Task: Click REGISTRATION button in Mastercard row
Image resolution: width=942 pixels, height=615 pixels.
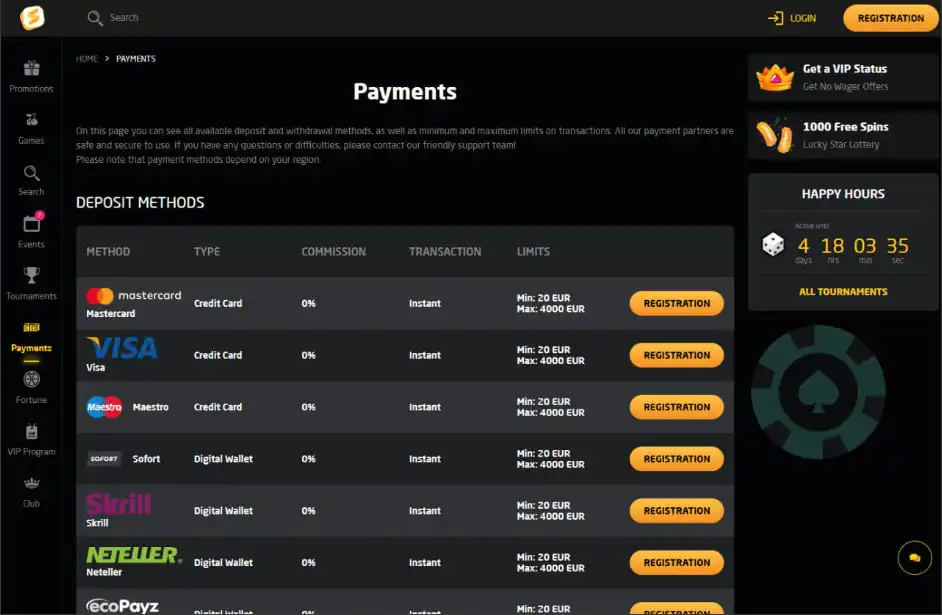Action: 676,303
